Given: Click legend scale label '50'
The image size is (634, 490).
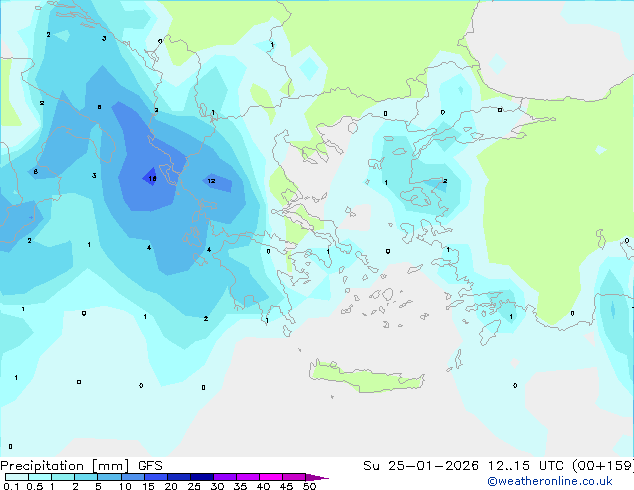Looking at the screenshot, I should 309,486.
